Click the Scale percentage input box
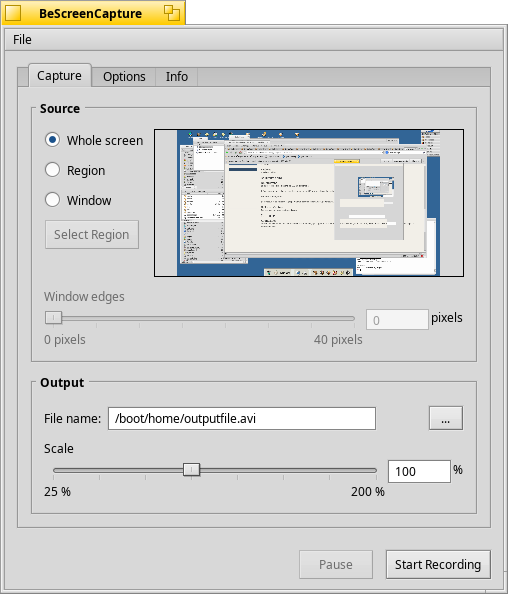The width and height of the screenshot is (508, 594). (x=419, y=472)
